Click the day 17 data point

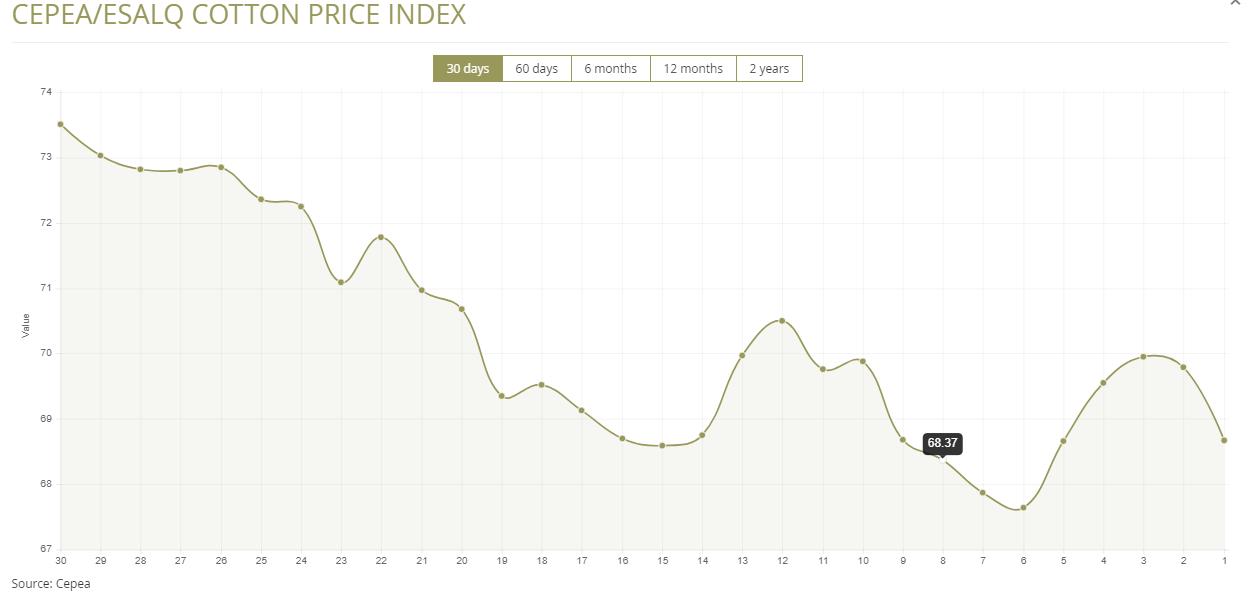click(x=581, y=410)
